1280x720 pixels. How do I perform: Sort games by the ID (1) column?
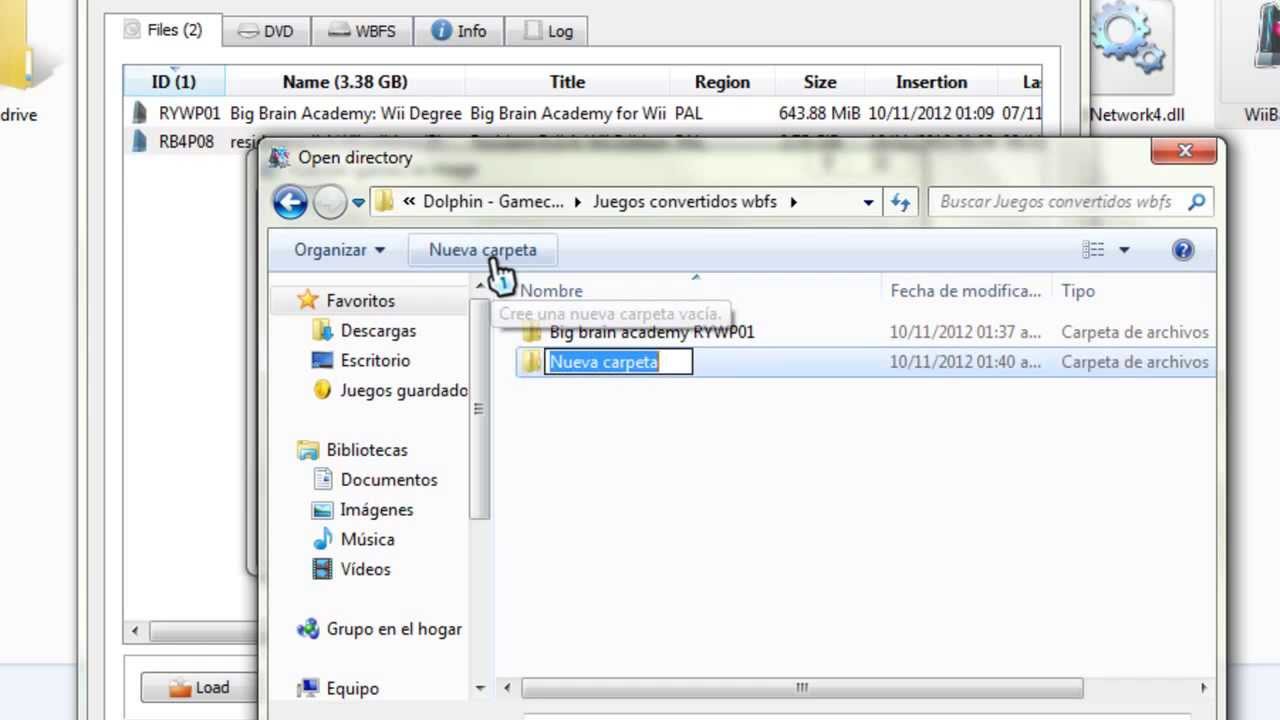174,82
